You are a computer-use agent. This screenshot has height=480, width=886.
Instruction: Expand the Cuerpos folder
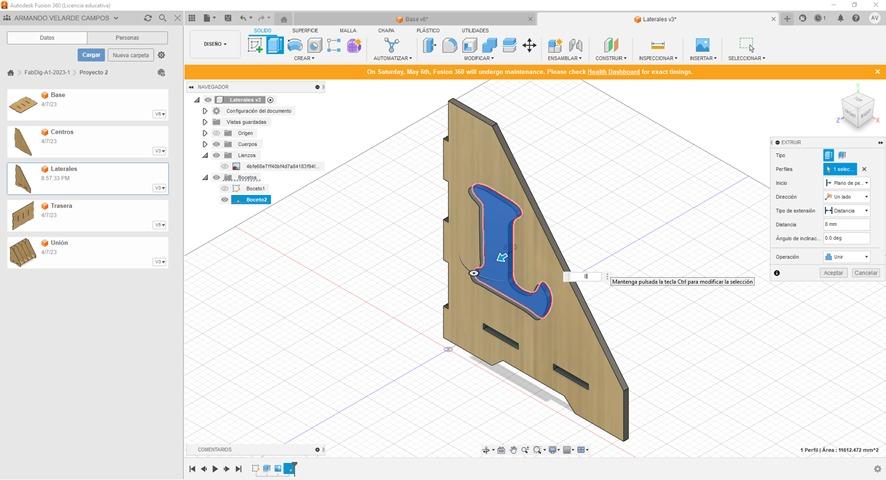click(205, 144)
